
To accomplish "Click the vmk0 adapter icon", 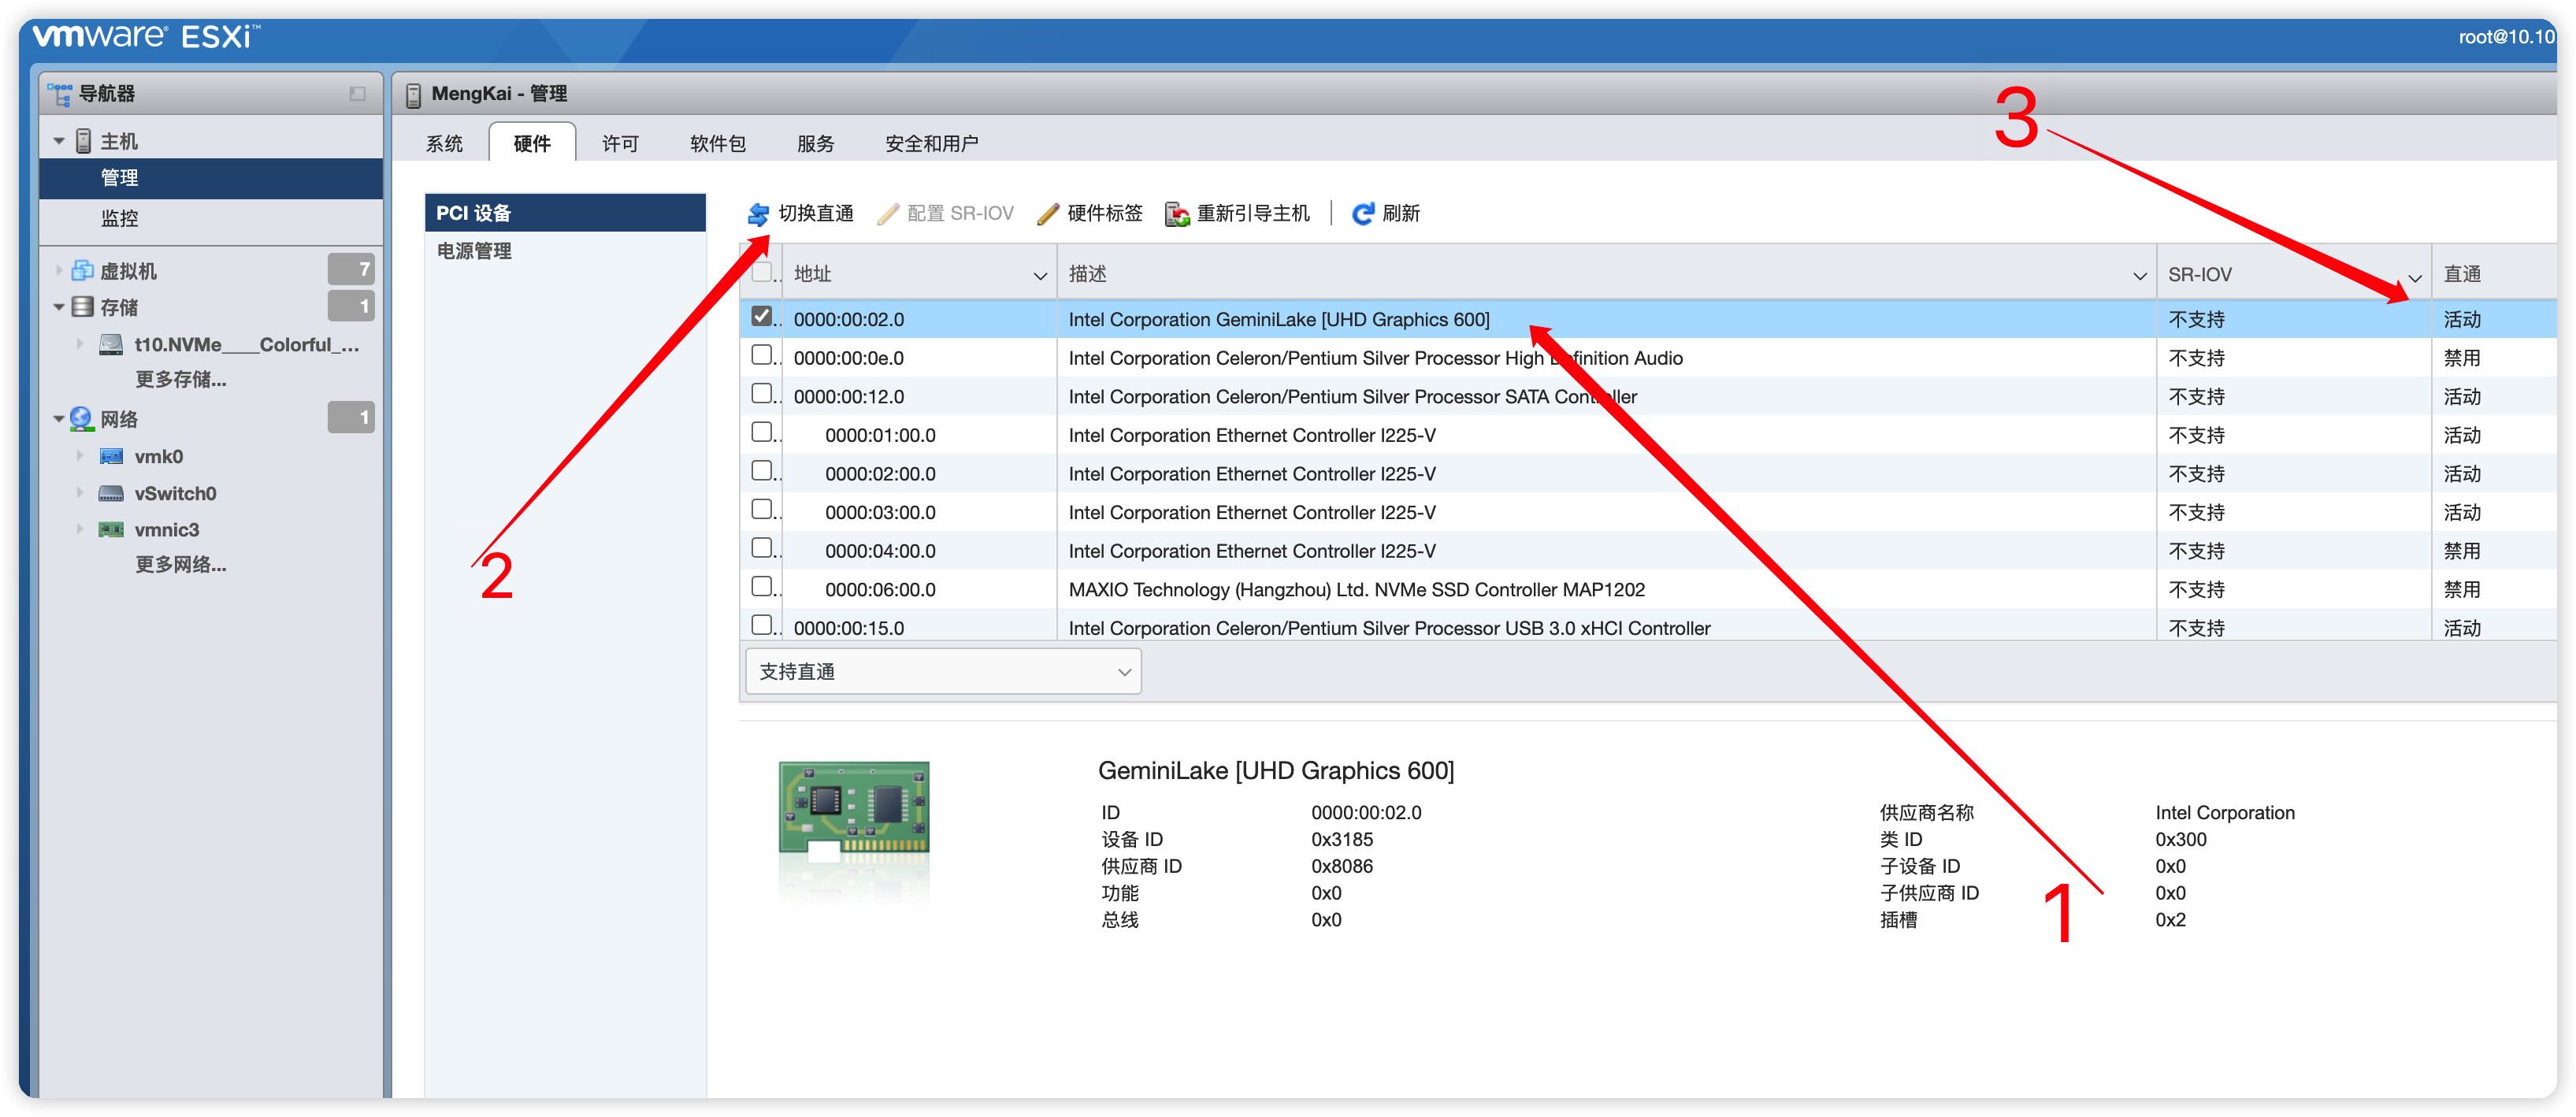I will (x=111, y=457).
